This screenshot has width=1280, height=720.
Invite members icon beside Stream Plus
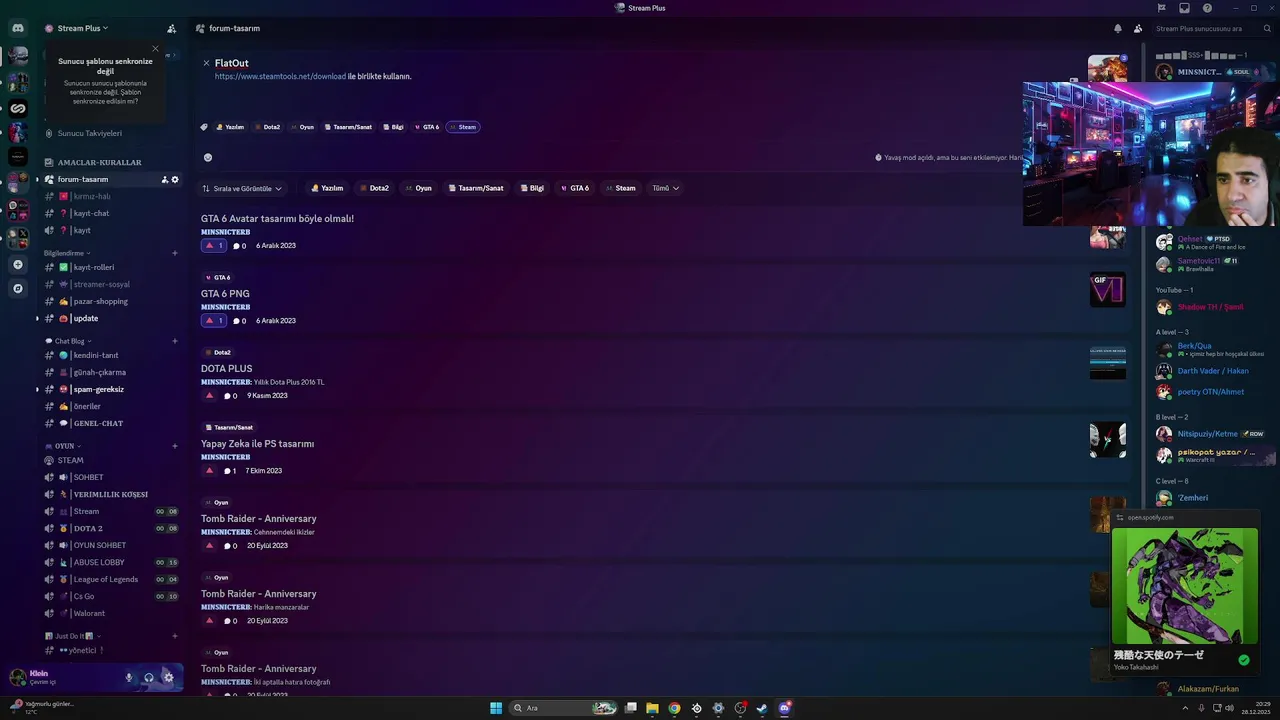171,28
